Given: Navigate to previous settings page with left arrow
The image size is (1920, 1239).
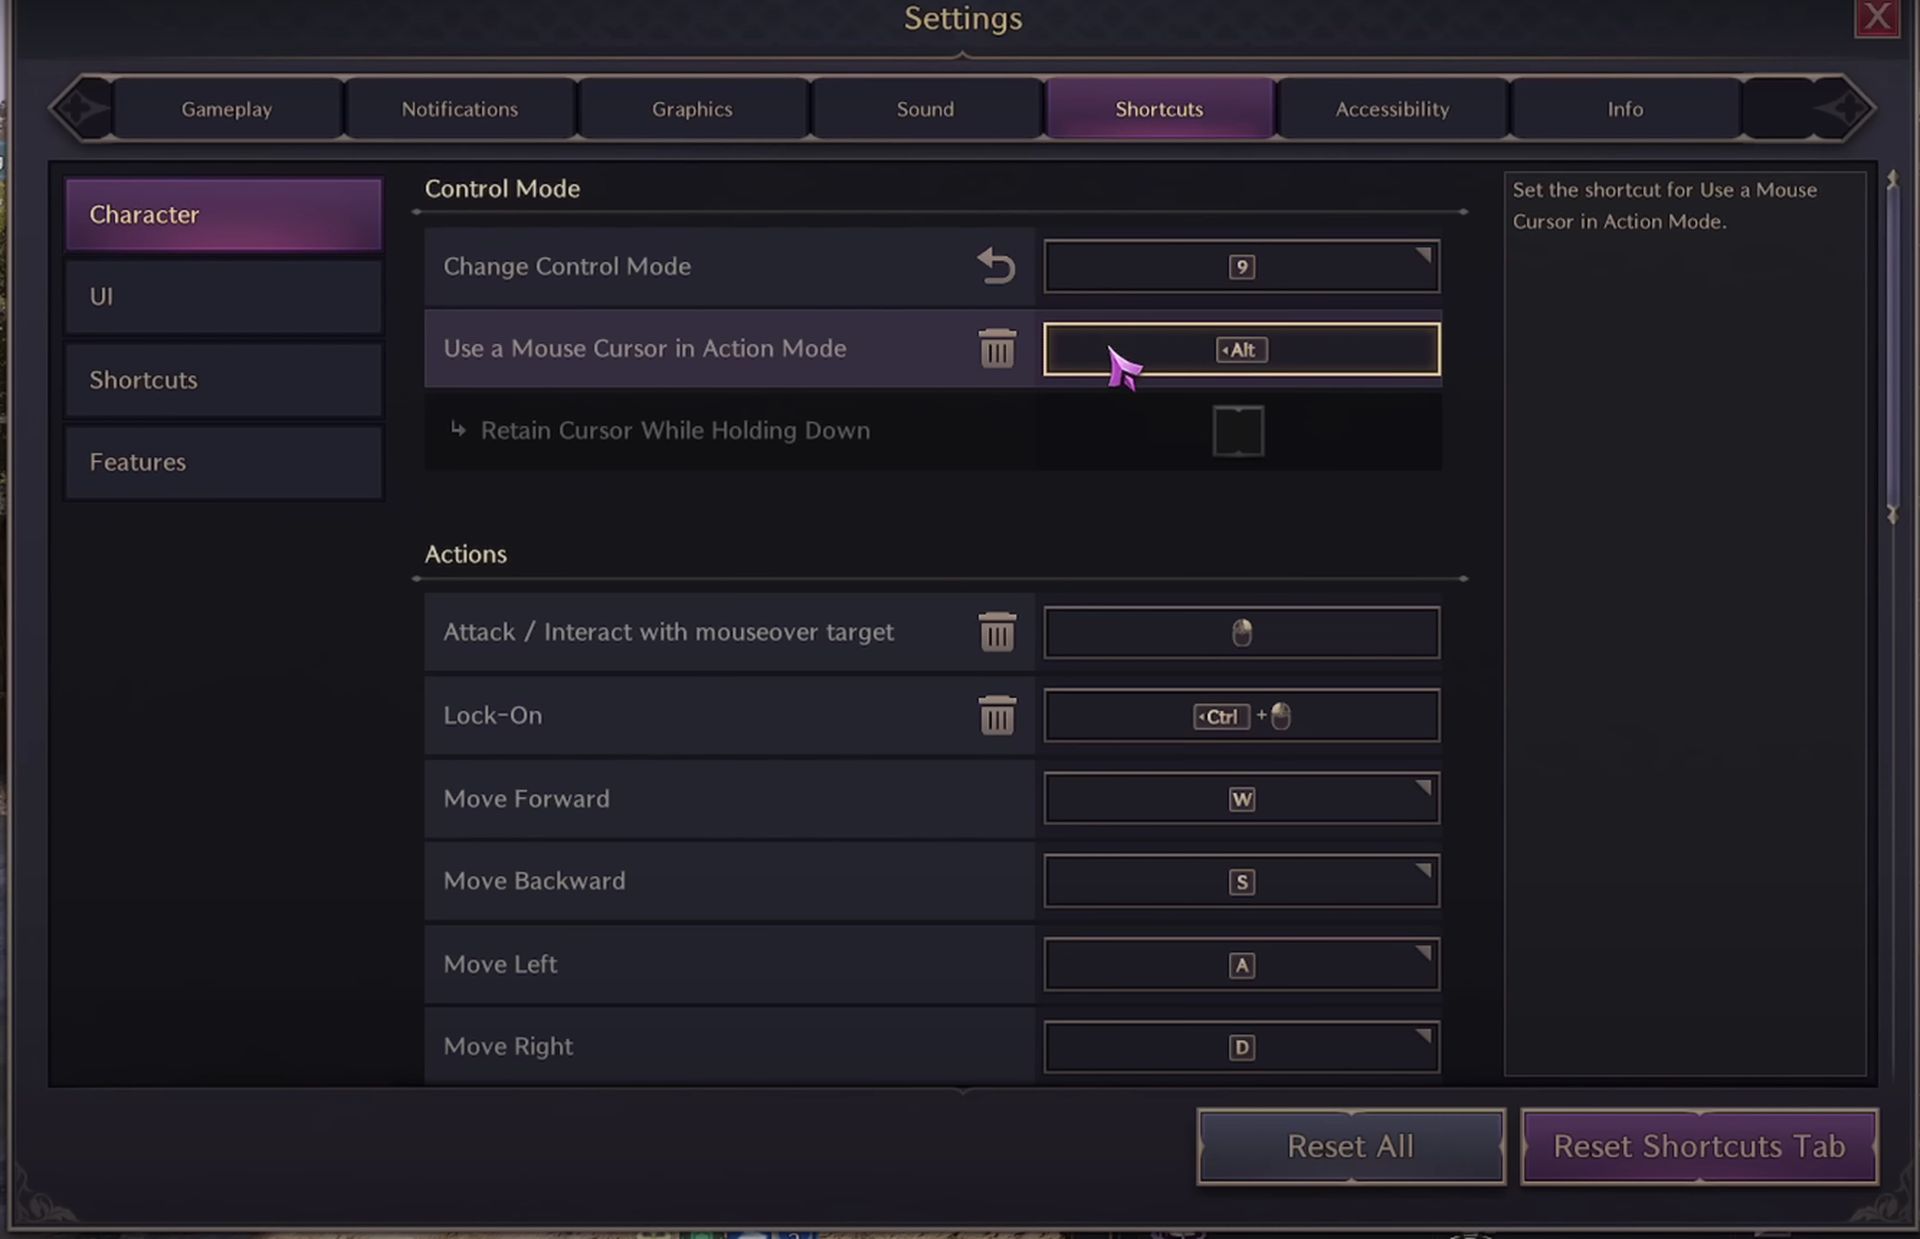Looking at the screenshot, I should (x=78, y=108).
